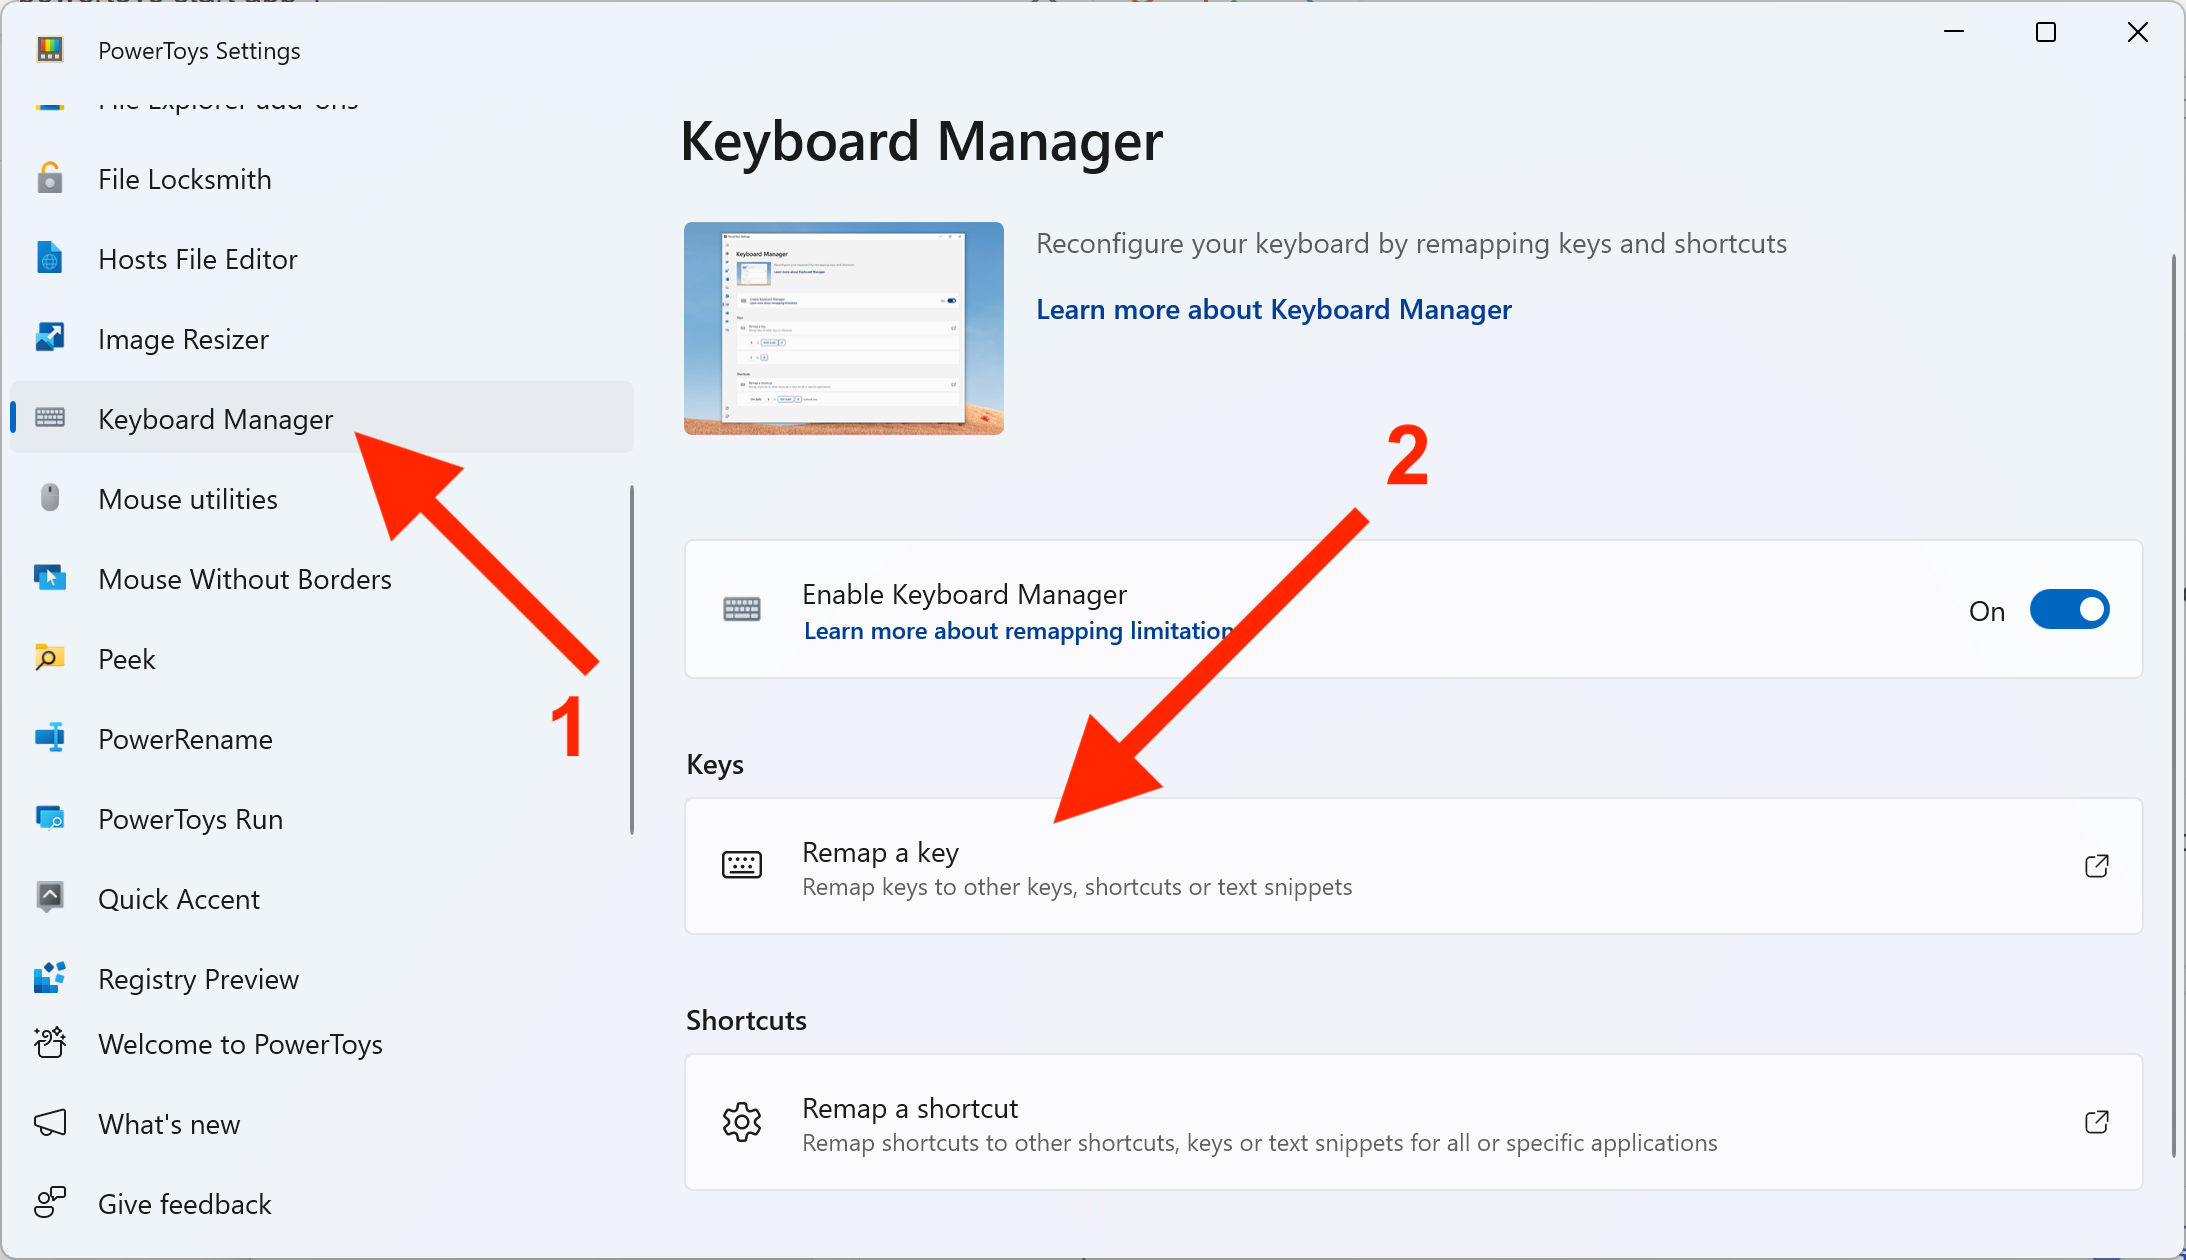Screen dimensions: 2186x1260
Task: Open Remap a key external window icon
Action: [x=2097, y=866]
